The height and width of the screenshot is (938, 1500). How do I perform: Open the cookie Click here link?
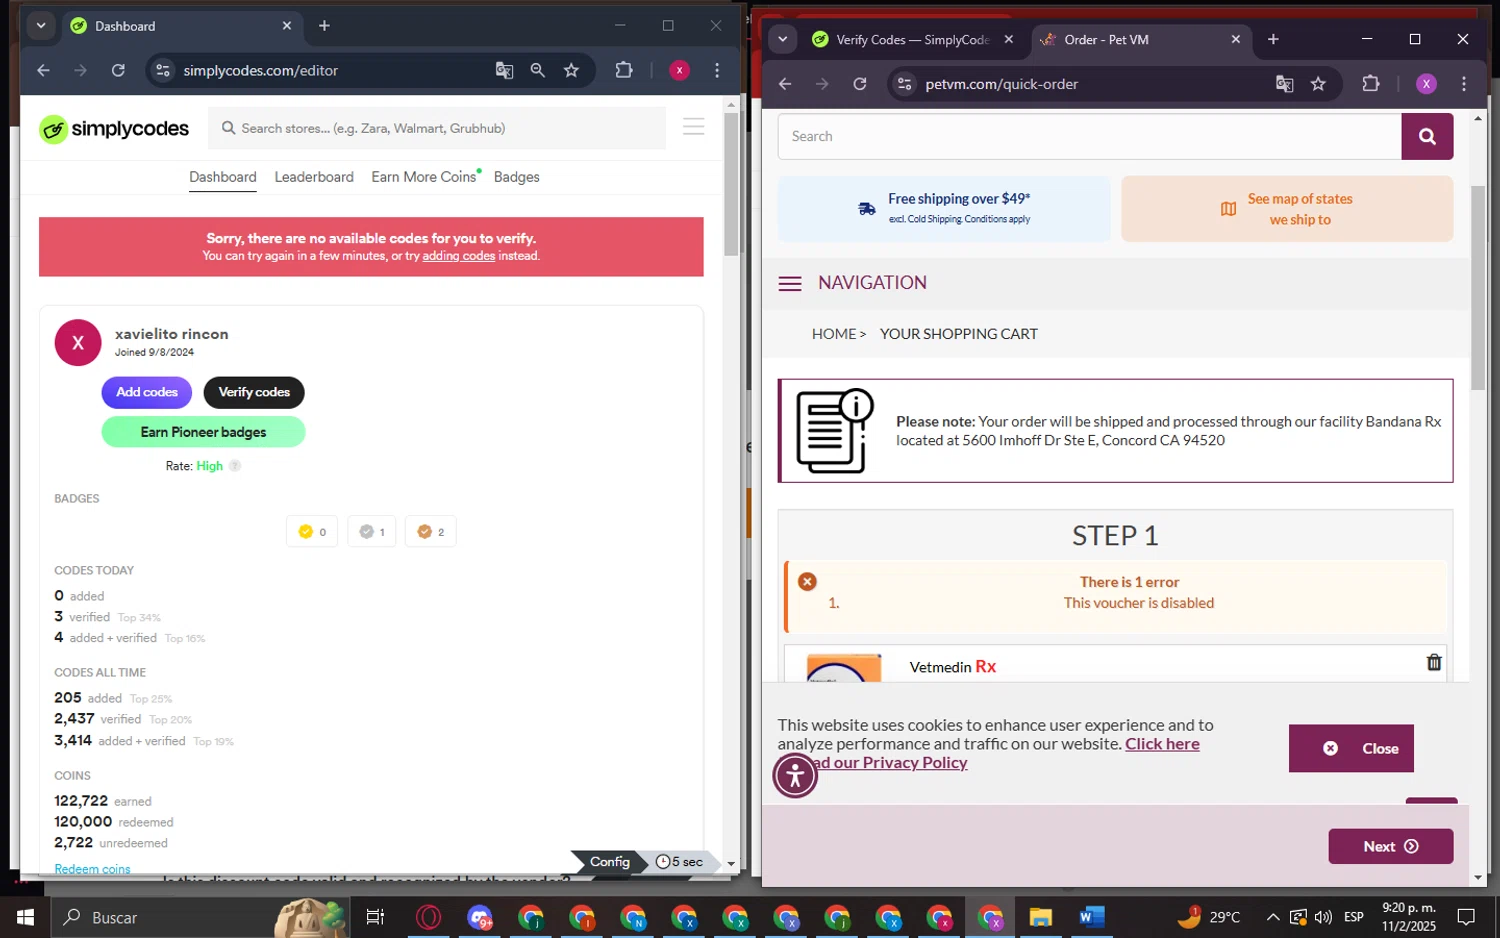[x=1162, y=744]
